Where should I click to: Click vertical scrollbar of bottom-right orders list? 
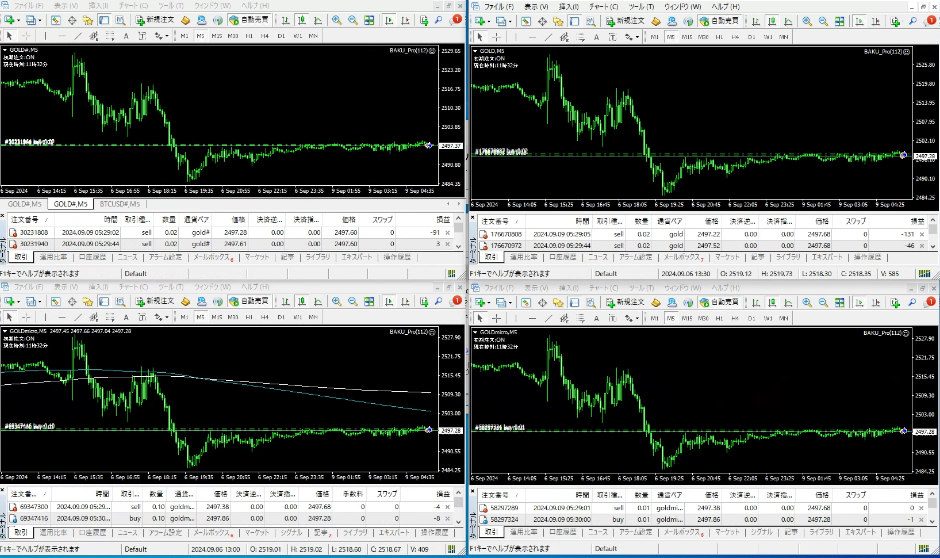932,508
